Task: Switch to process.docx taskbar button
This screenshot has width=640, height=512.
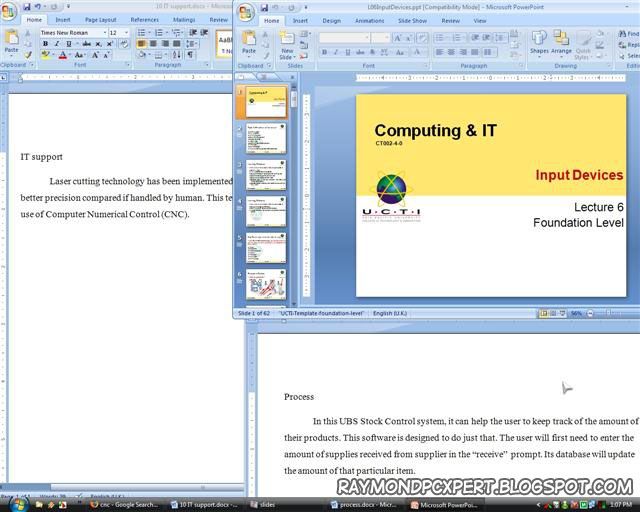Action: tap(364, 505)
